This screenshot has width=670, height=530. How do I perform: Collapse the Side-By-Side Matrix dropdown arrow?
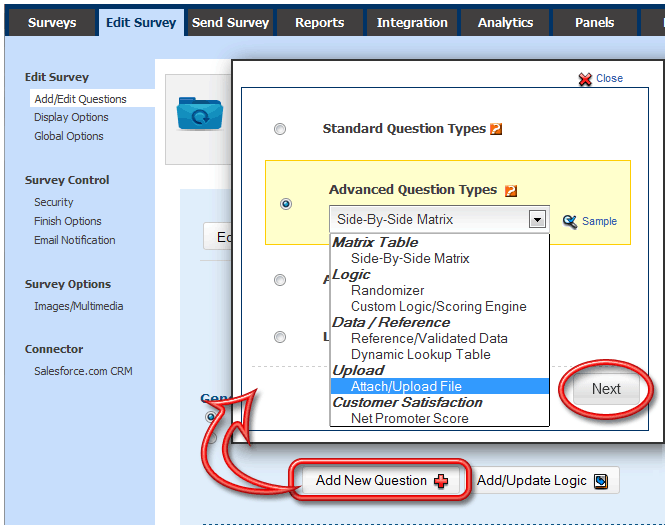click(x=538, y=220)
